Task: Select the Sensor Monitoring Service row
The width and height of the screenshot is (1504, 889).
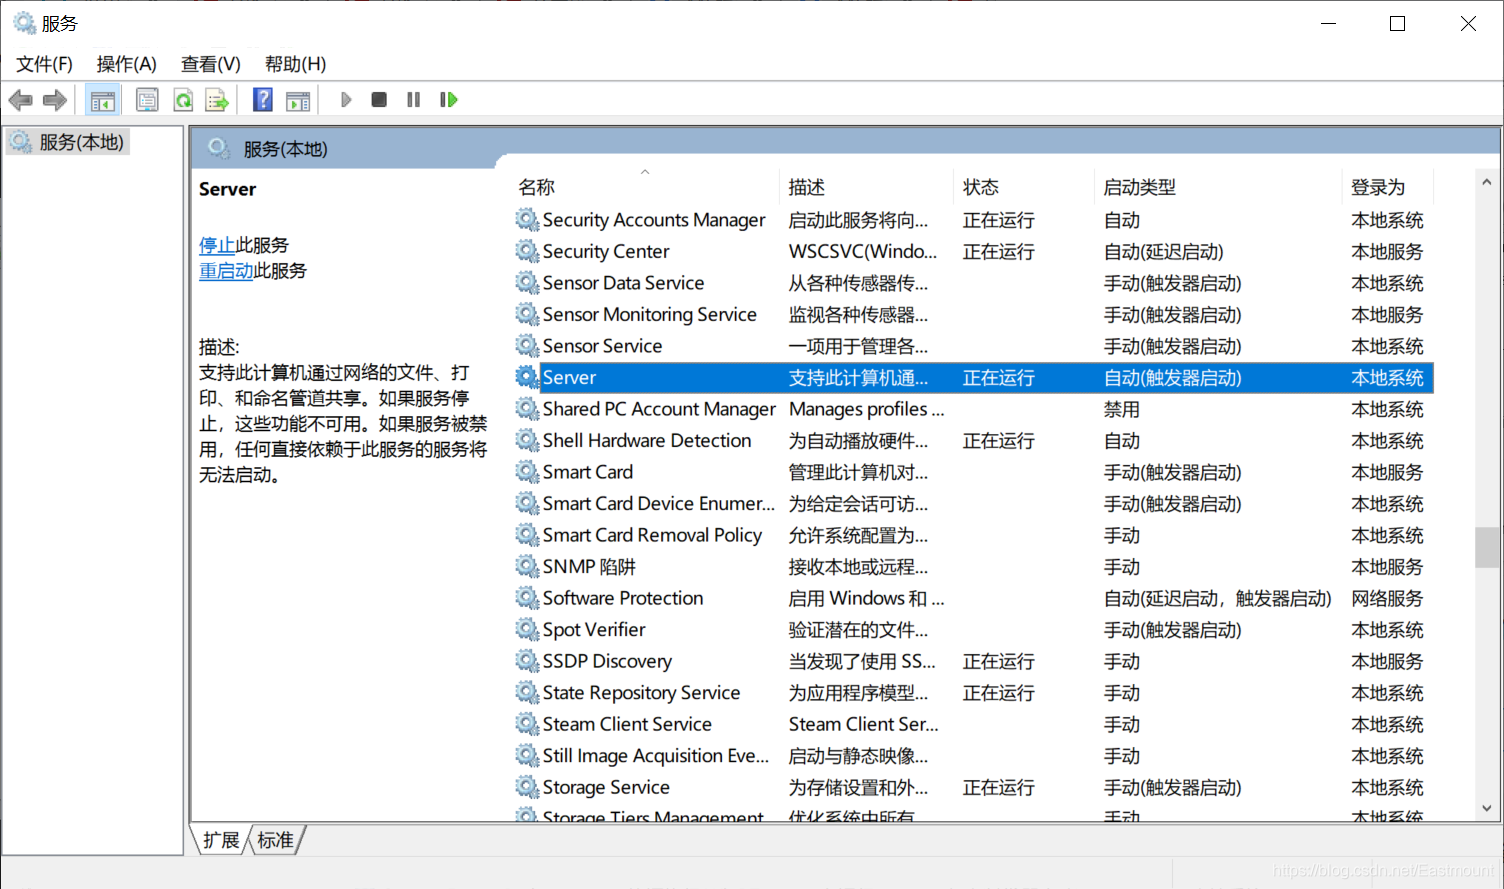Action: 974,314
